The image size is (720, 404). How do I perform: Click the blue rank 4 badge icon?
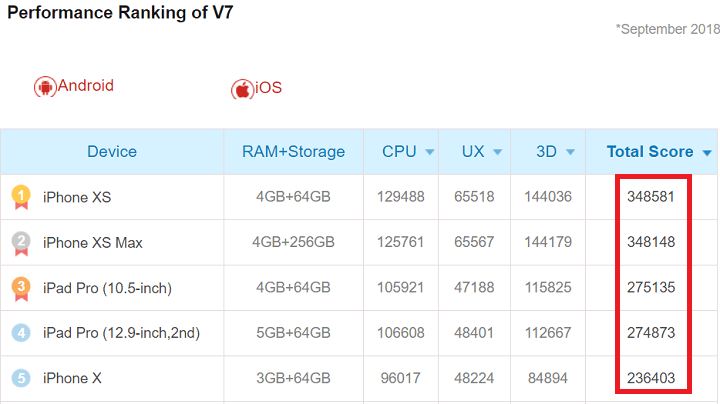[x=21, y=333]
